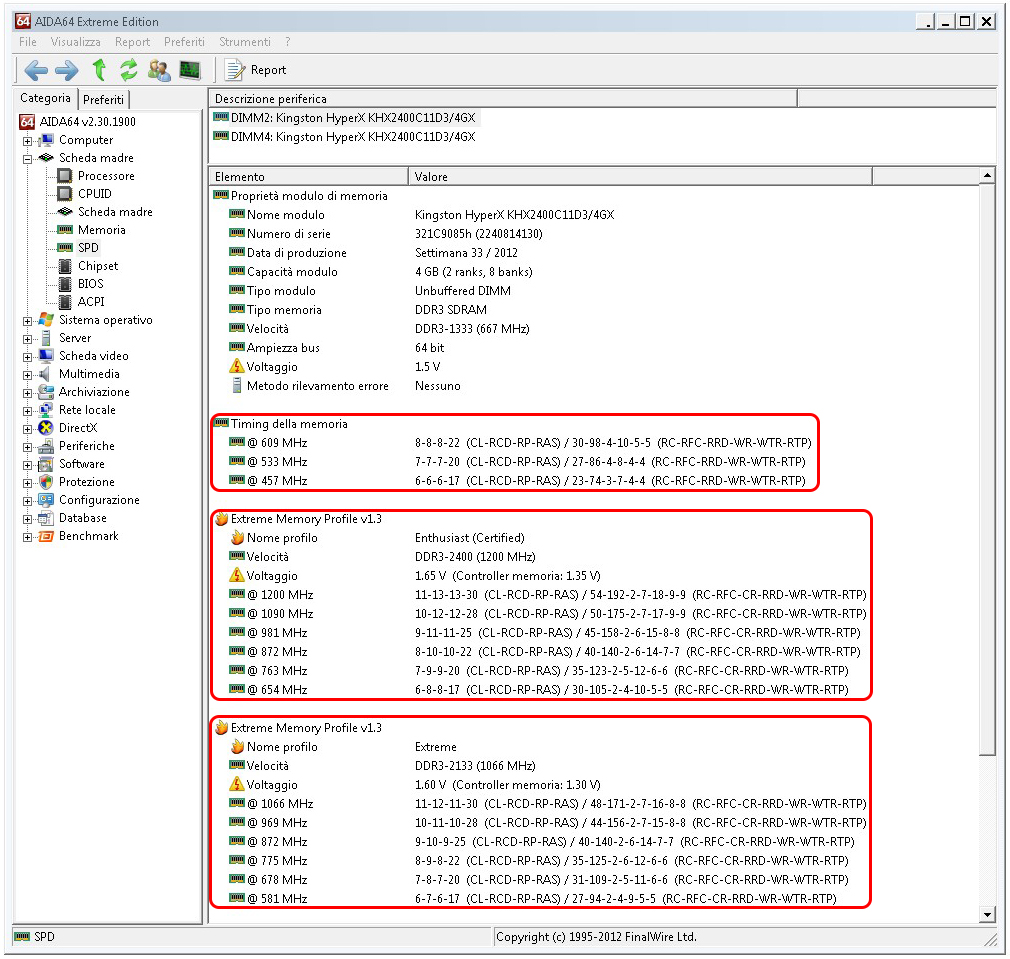Image resolution: width=1010 pixels, height=959 pixels.
Task: Expand the Archiviazione tree node
Action: click(x=27, y=393)
